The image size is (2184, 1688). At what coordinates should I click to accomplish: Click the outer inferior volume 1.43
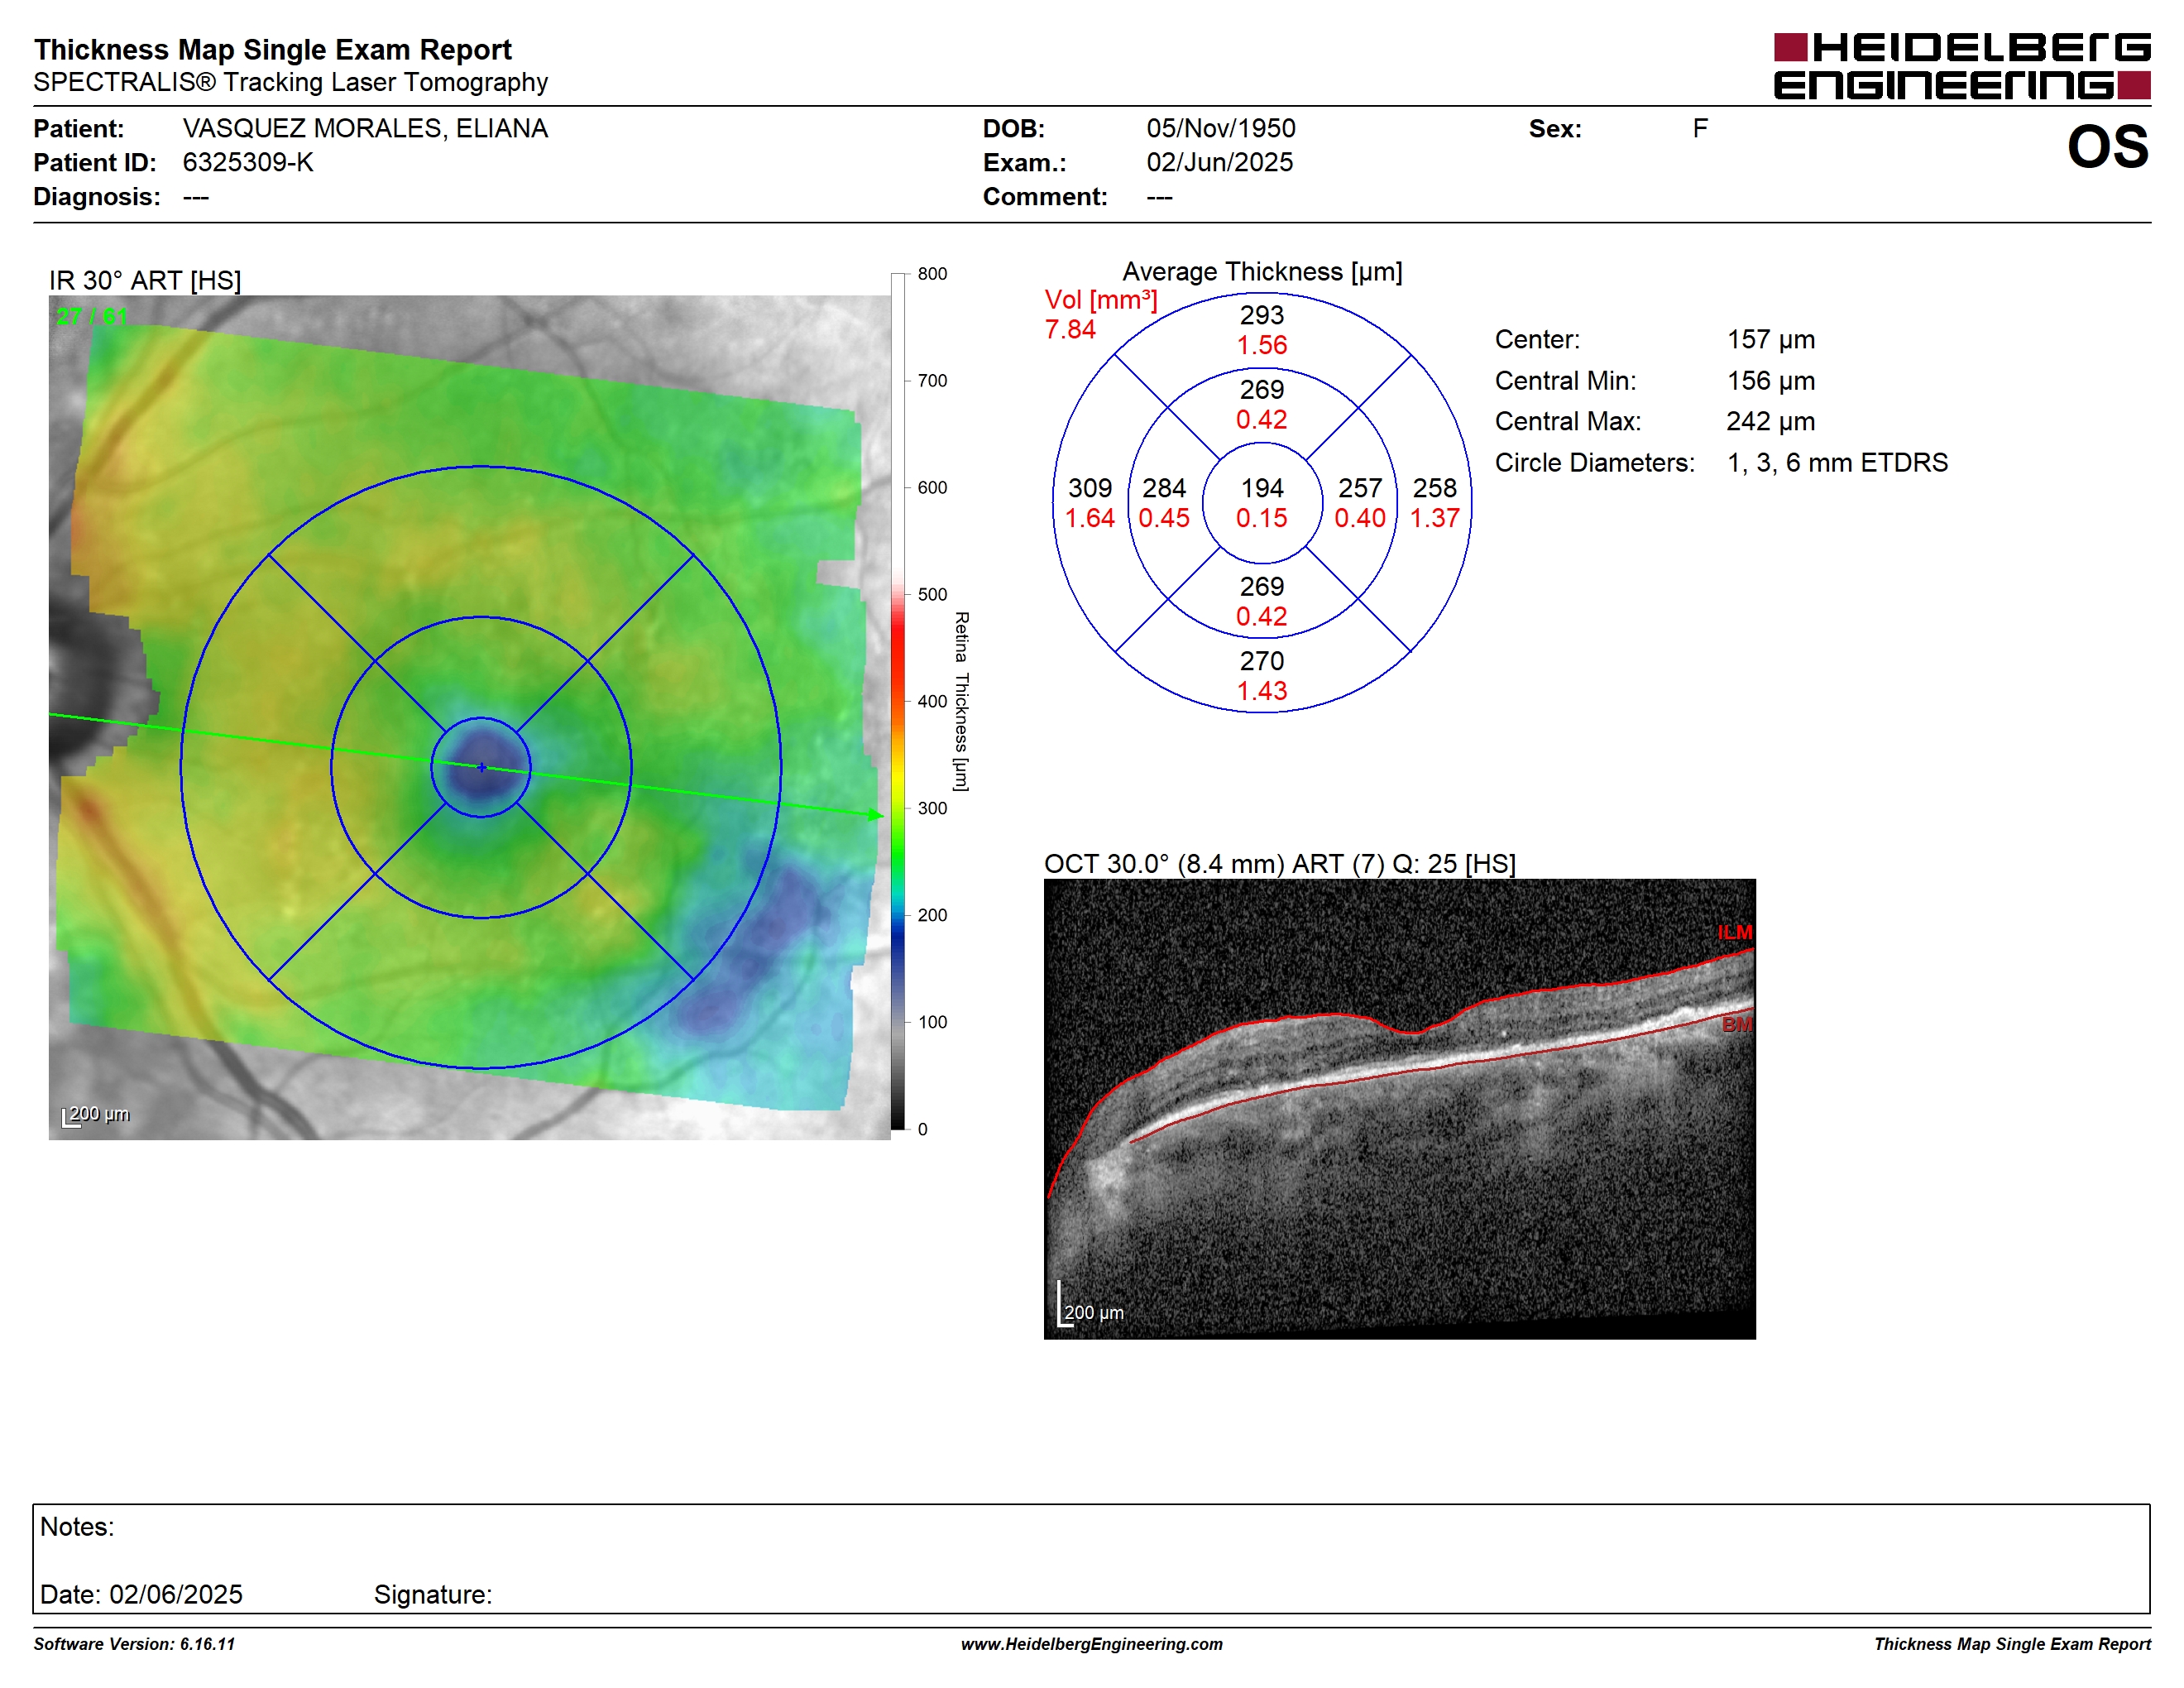click(1262, 691)
